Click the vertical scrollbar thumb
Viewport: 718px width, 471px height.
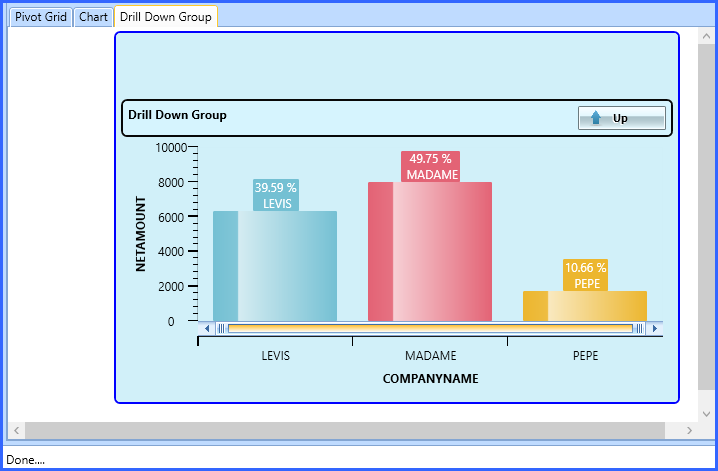point(705,217)
